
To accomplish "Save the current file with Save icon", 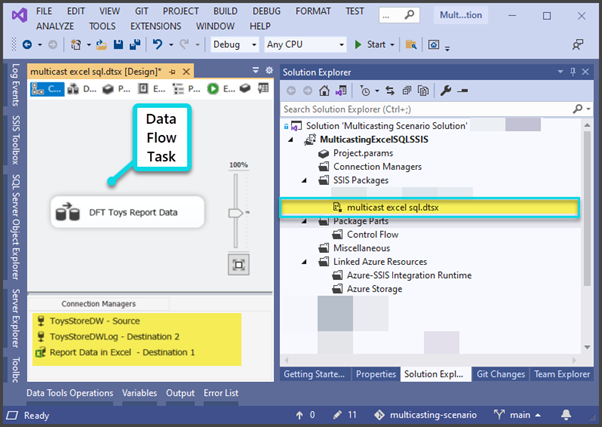I will 118,45.
